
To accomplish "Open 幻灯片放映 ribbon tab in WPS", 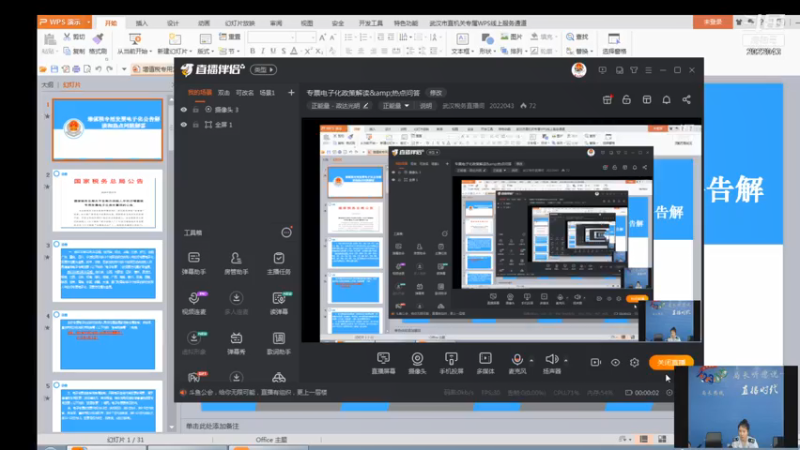I will point(240,23).
